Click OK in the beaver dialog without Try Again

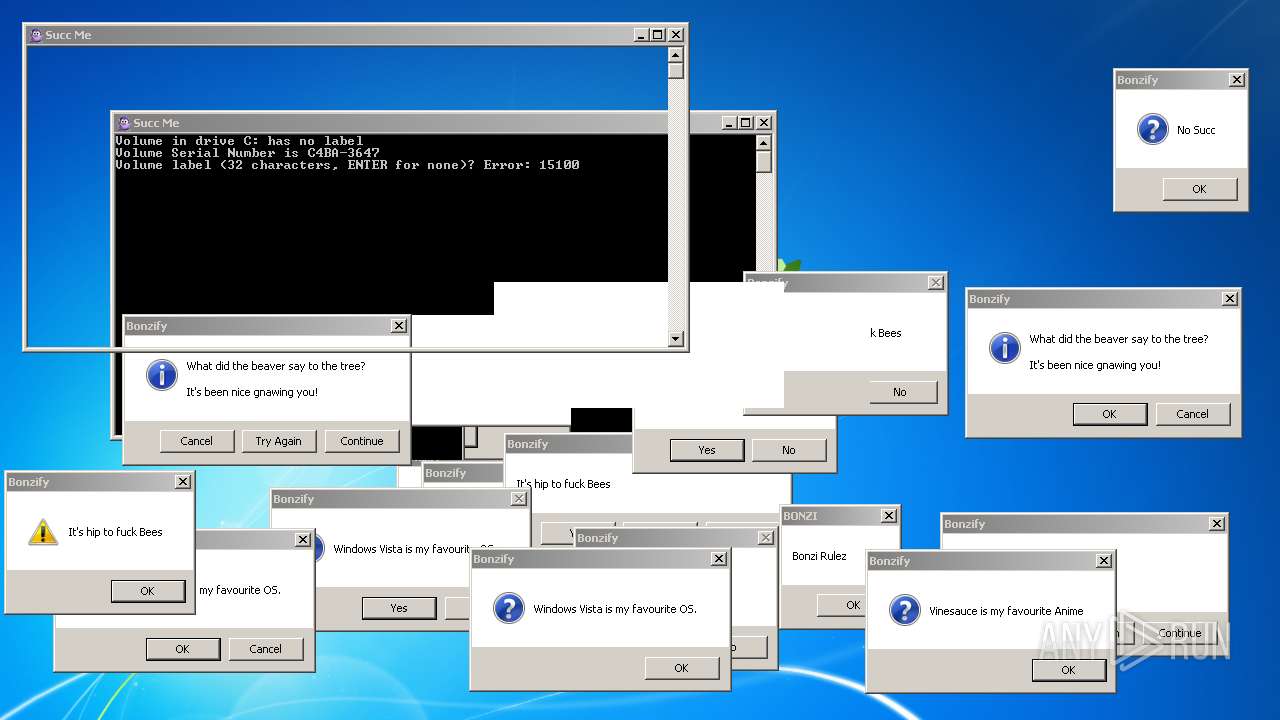coord(1109,414)
